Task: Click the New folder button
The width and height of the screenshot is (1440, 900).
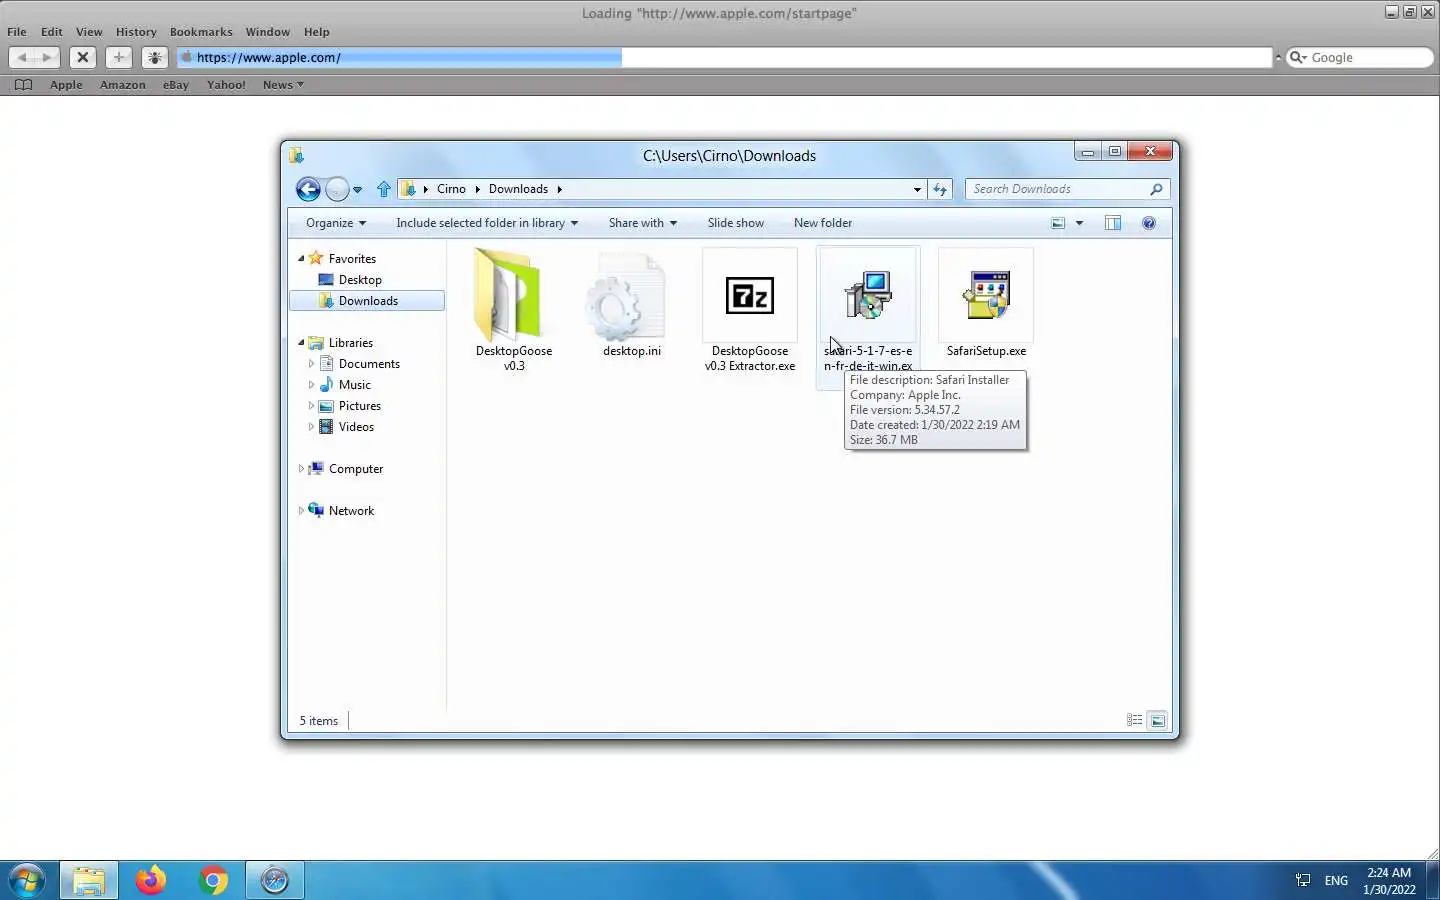Action: point(823,223)
